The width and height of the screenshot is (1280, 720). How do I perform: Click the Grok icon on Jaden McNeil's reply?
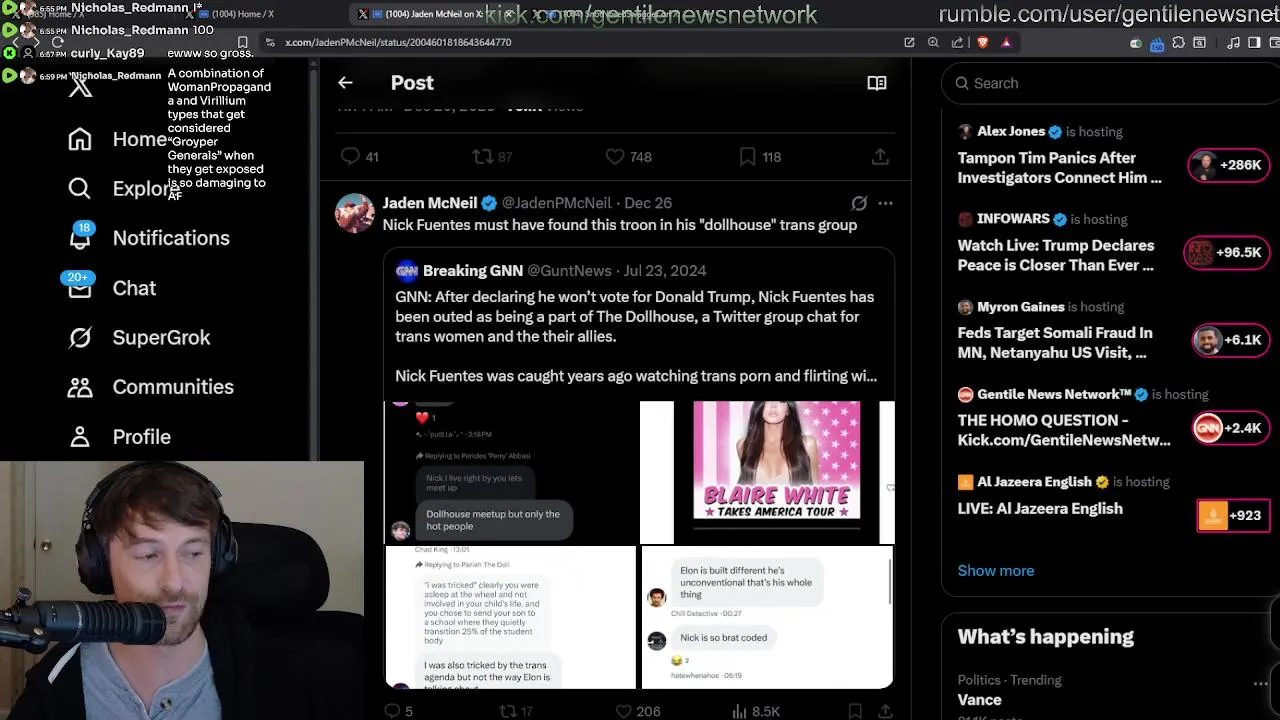[859, 203]
